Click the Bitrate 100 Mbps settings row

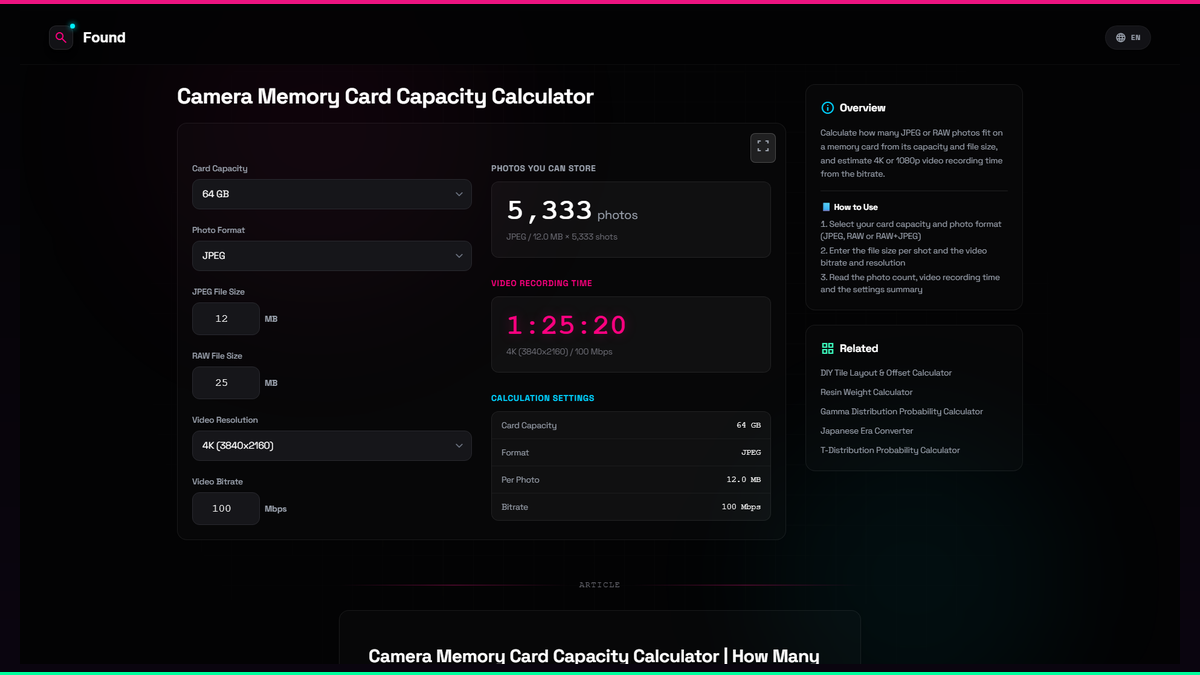631,507
